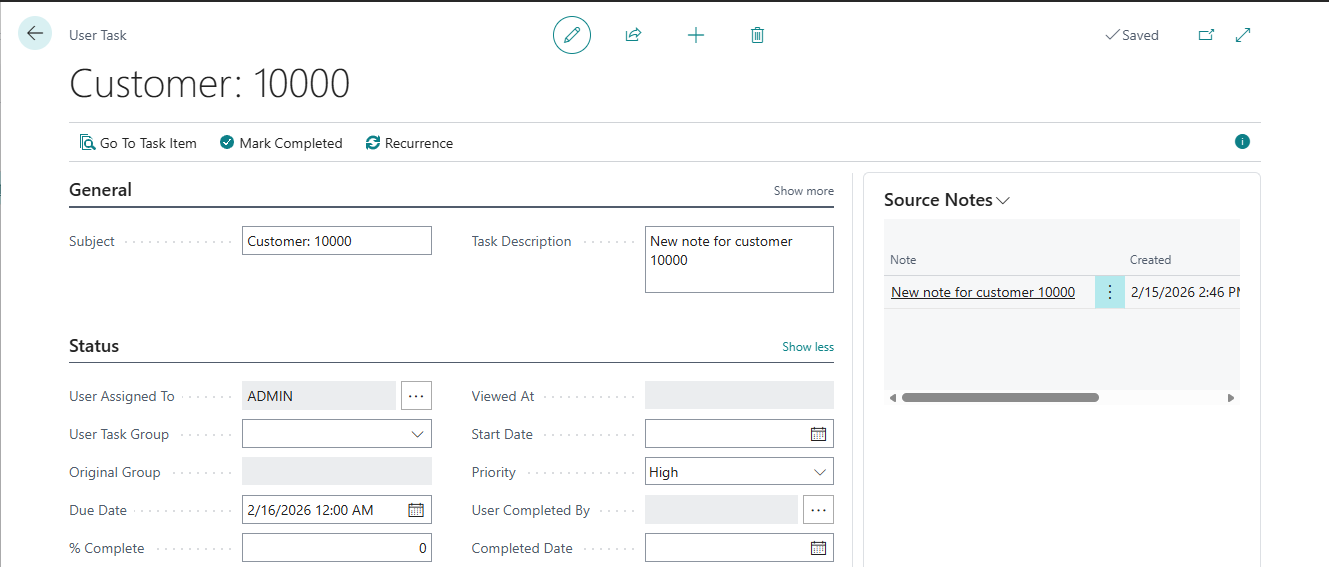Click the green information icon
Screen dimensions: 1329x567
point(1242,142)
